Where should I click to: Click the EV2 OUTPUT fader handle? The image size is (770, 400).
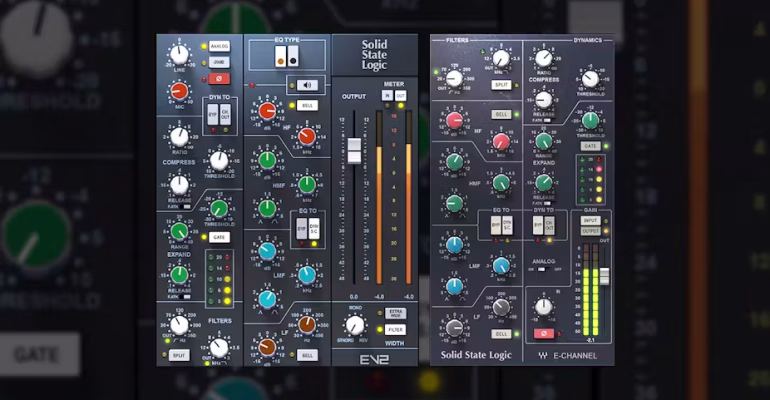(352, 151)
